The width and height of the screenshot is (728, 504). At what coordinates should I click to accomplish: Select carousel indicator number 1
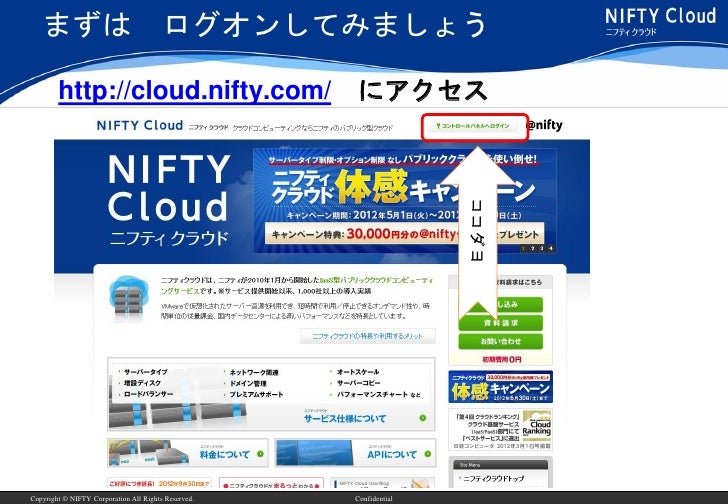pos(523,248)
